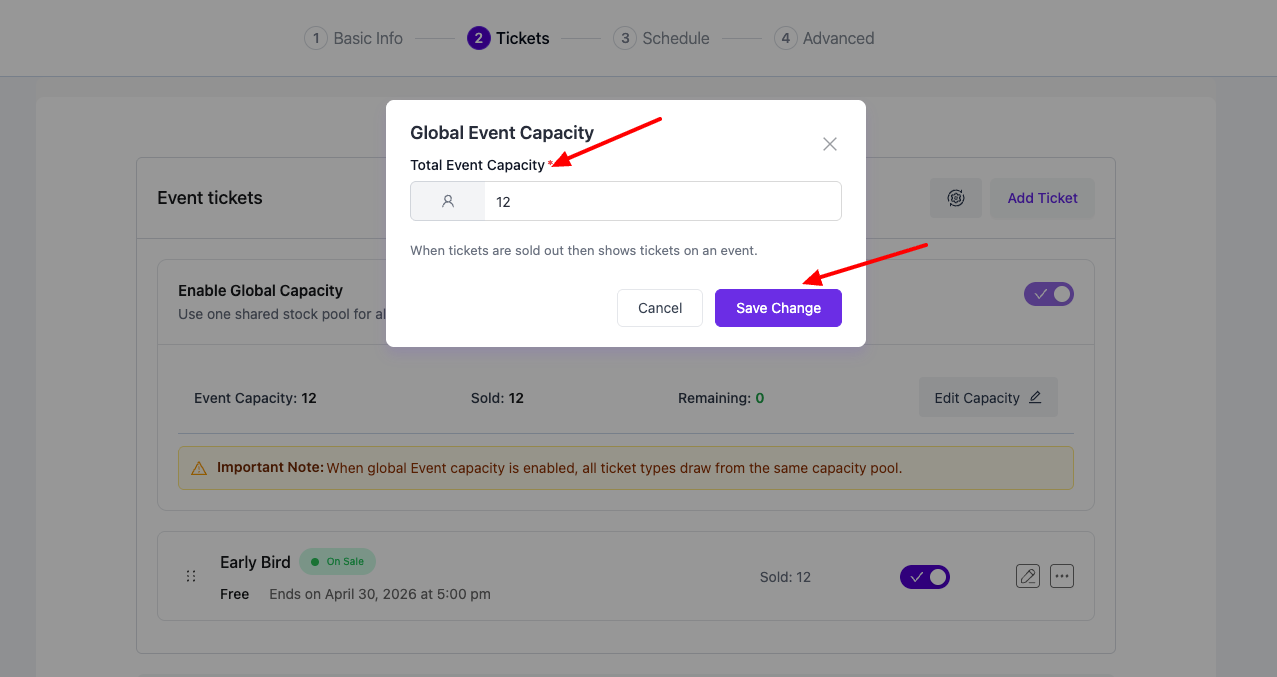Viewport: 1277px width, 677px height.
Task: Toggle off the Early Bird ticket
Action: [x=924, y=577]
